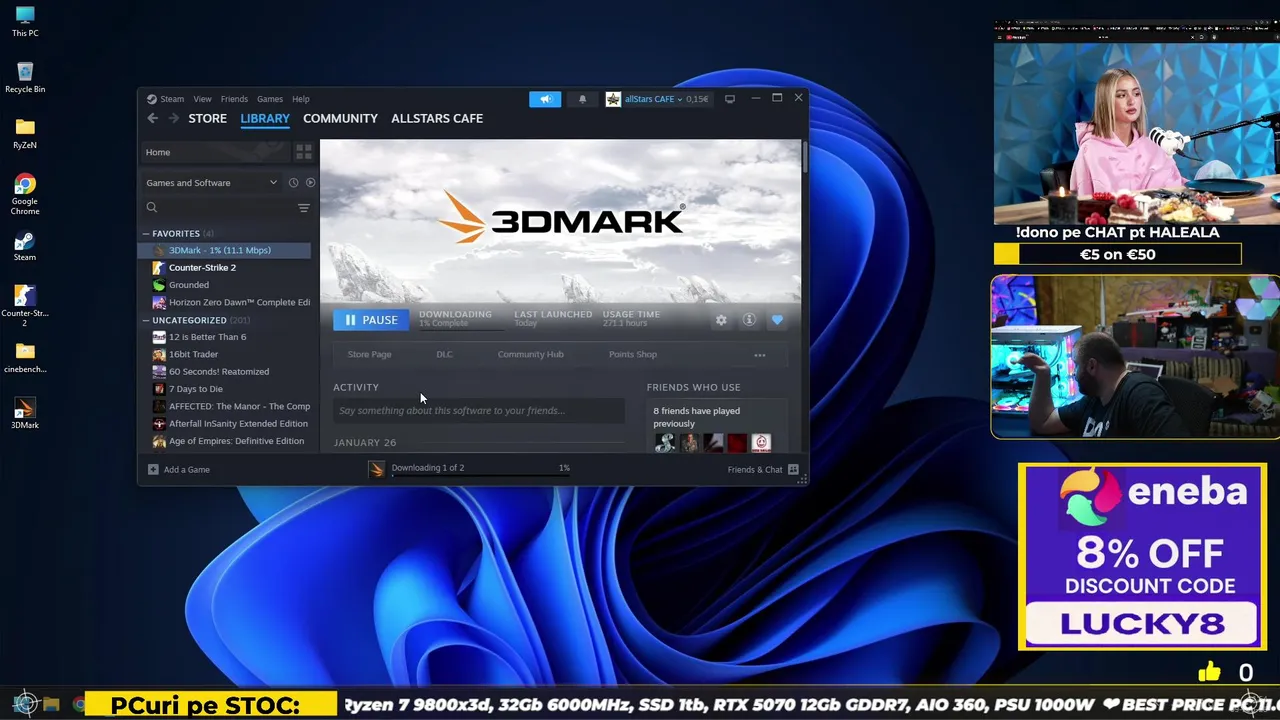The height and width of the screenshot is (720, 1280).
Task: Open the Steam notifications bell
Action: (x=582, y=99)
